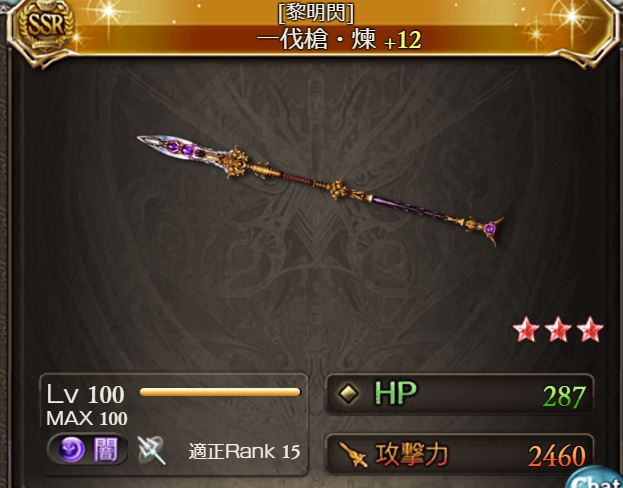Click the +12 bonus value

click(x=402, y=41)
